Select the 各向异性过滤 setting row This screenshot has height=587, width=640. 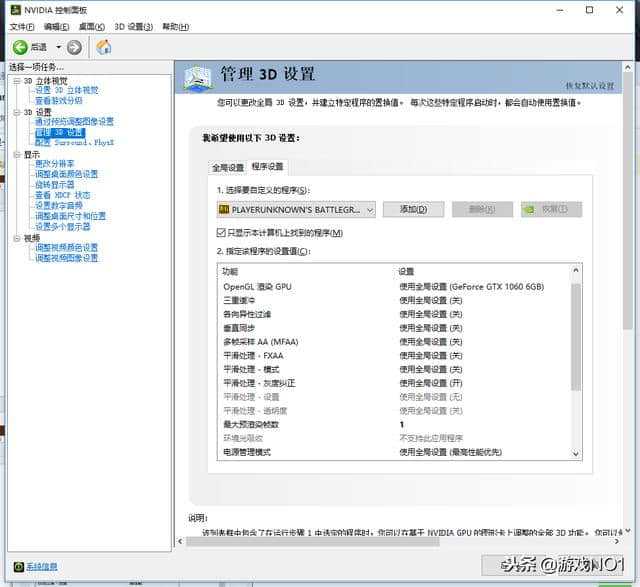(x=394, y=314)
